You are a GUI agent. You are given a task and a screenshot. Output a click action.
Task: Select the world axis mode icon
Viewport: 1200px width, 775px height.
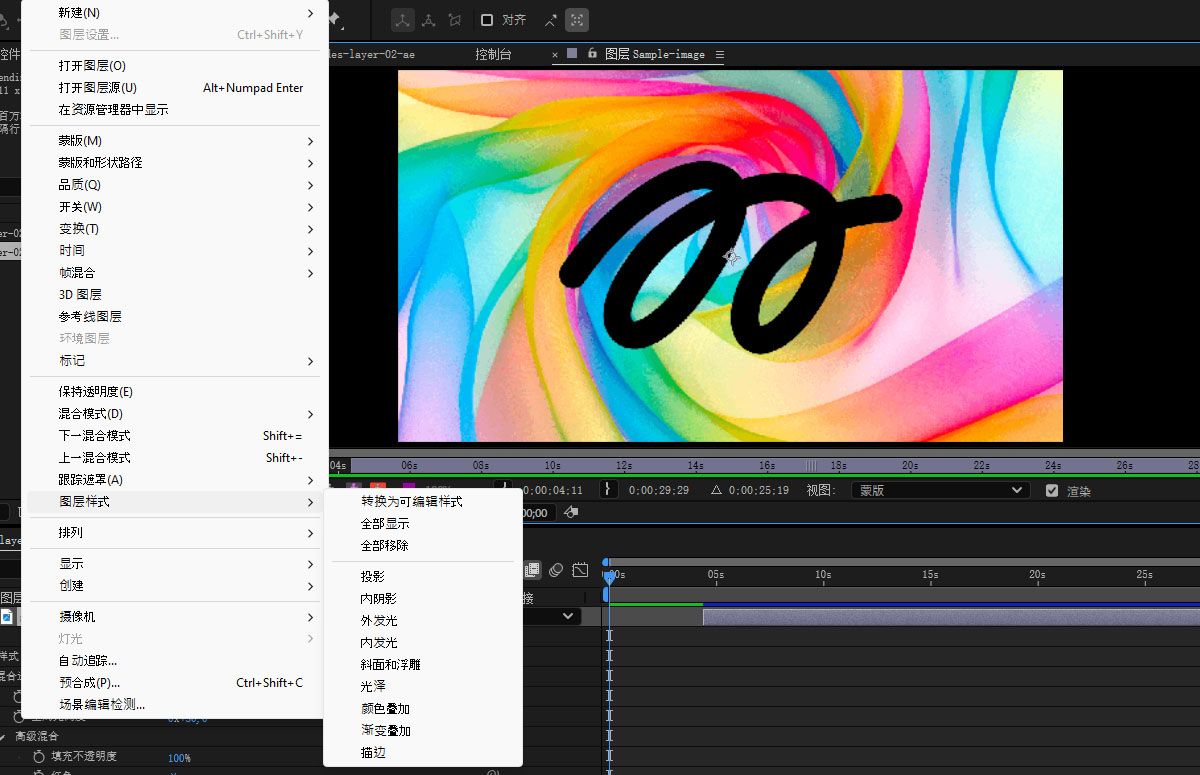coord(428,20)
